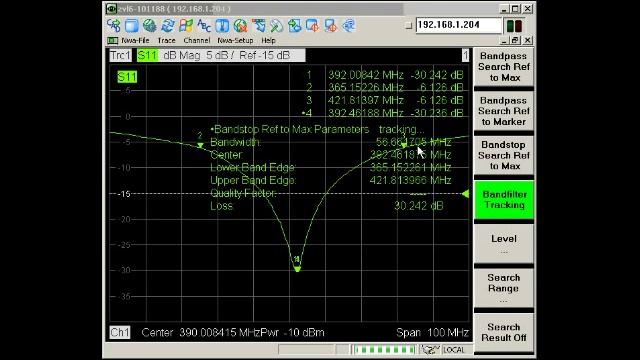Click the globe with red X icon
This screenshot has height=360, width=640.
(x=240, y=25)
